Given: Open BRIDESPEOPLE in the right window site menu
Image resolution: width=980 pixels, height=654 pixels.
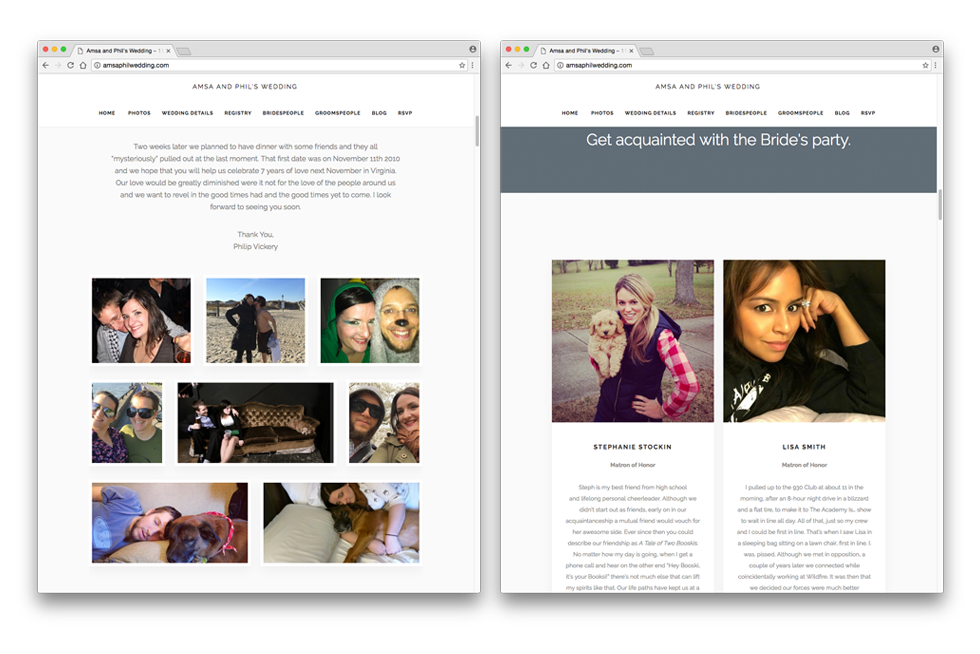Looking at the screenshot, I should (x=746, y=113).
